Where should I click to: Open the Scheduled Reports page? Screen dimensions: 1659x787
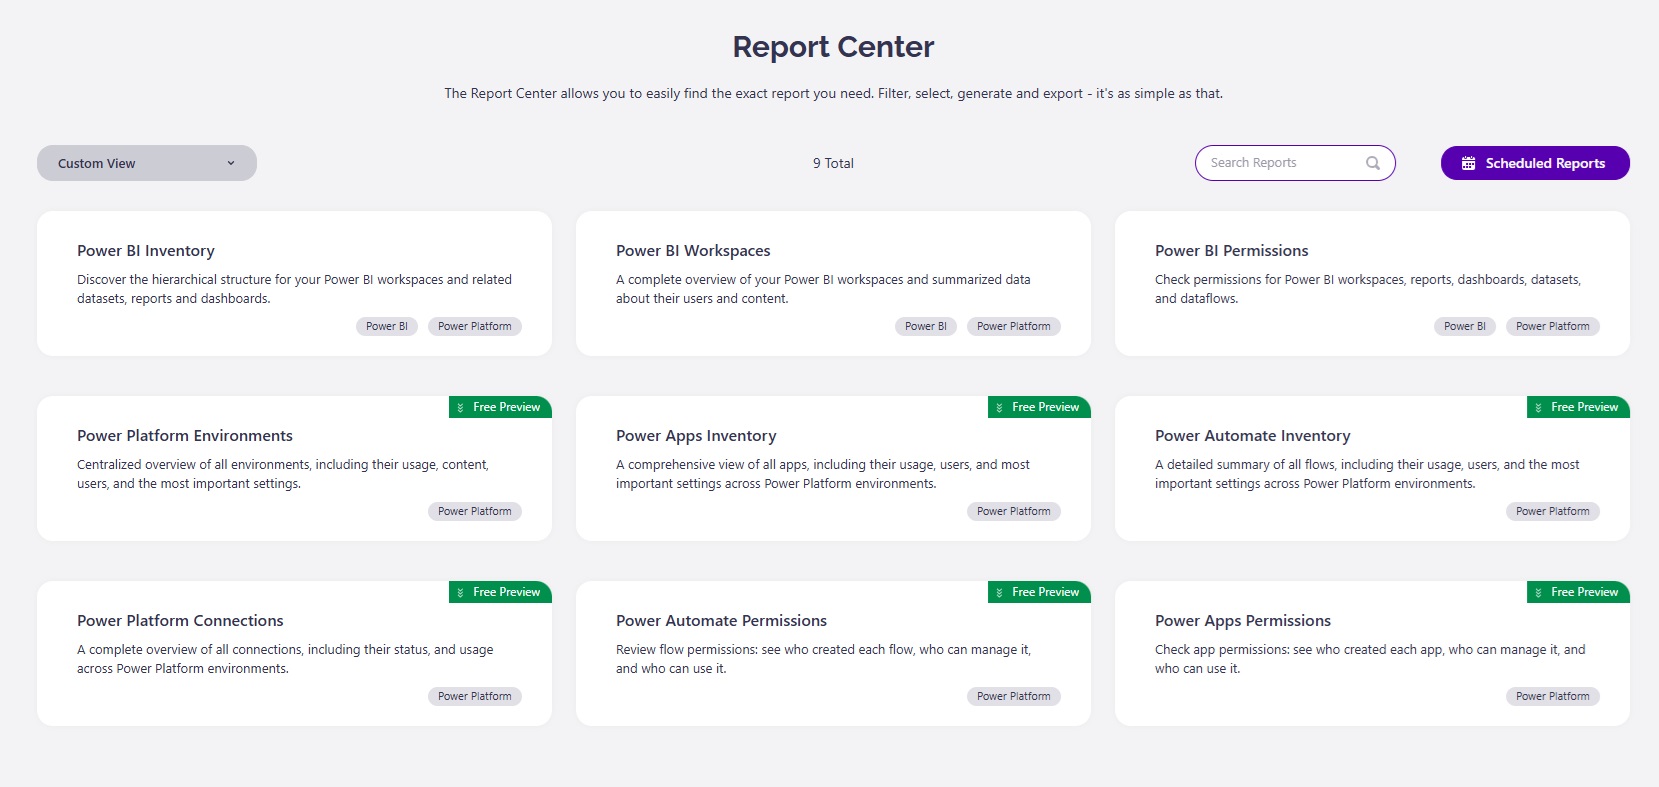(x=1535, y=163)
